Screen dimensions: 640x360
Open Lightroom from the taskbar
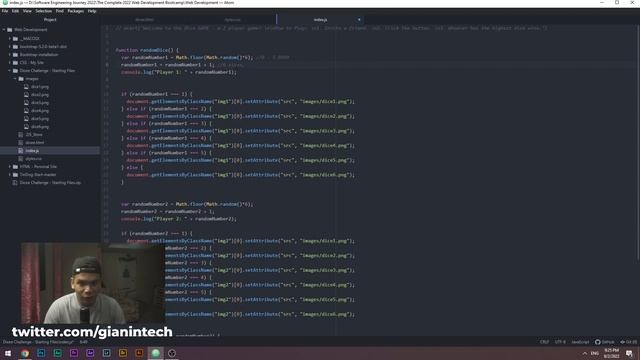click(107, 353)
